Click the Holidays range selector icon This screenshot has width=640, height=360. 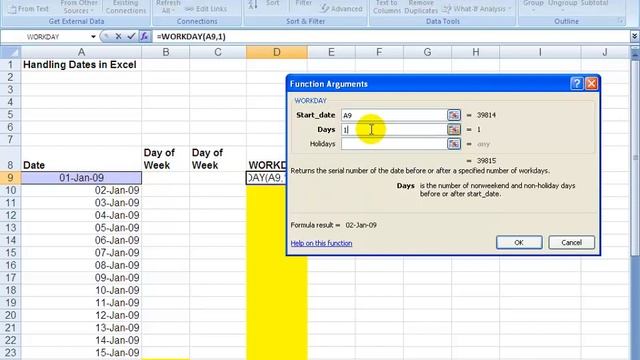[x=454, y=144]
